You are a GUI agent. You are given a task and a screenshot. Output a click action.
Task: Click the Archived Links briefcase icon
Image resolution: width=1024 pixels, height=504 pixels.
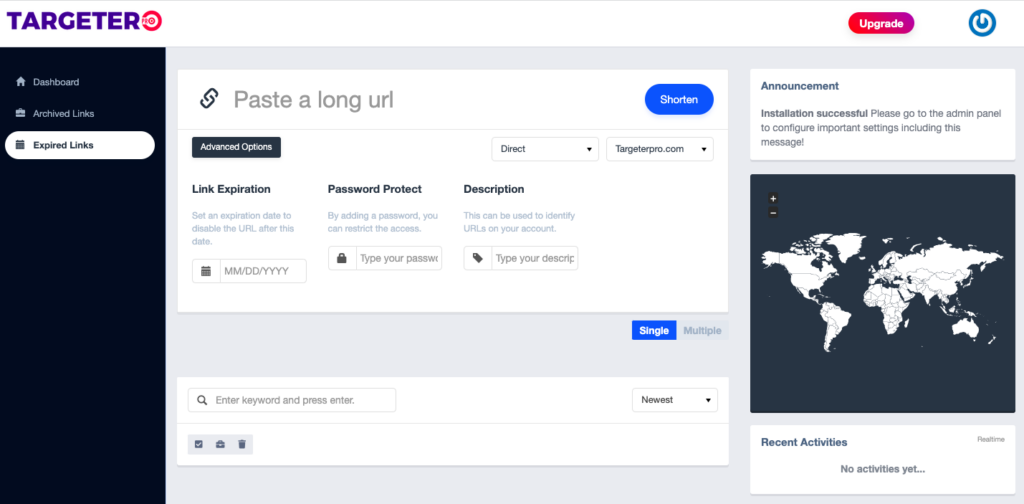coord(20,113)
